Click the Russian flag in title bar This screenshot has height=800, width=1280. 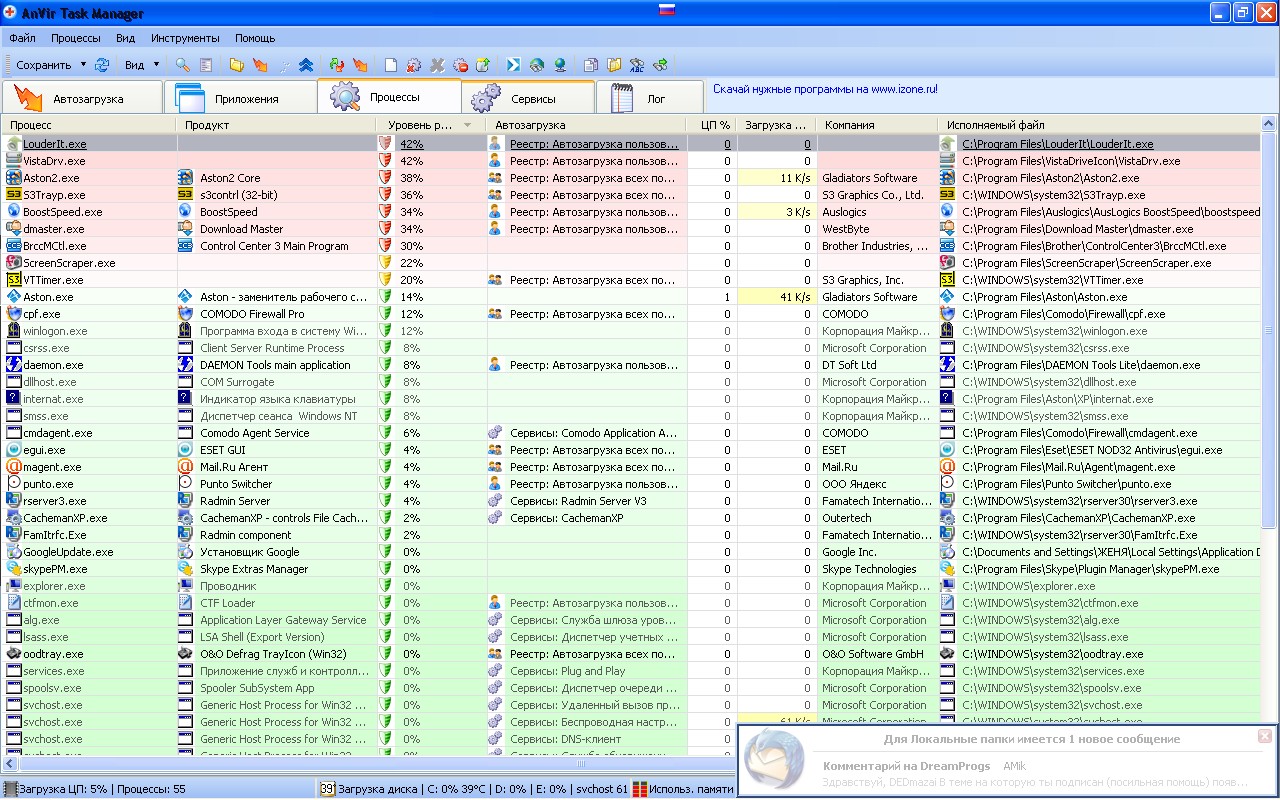click(x=667, y=11)
